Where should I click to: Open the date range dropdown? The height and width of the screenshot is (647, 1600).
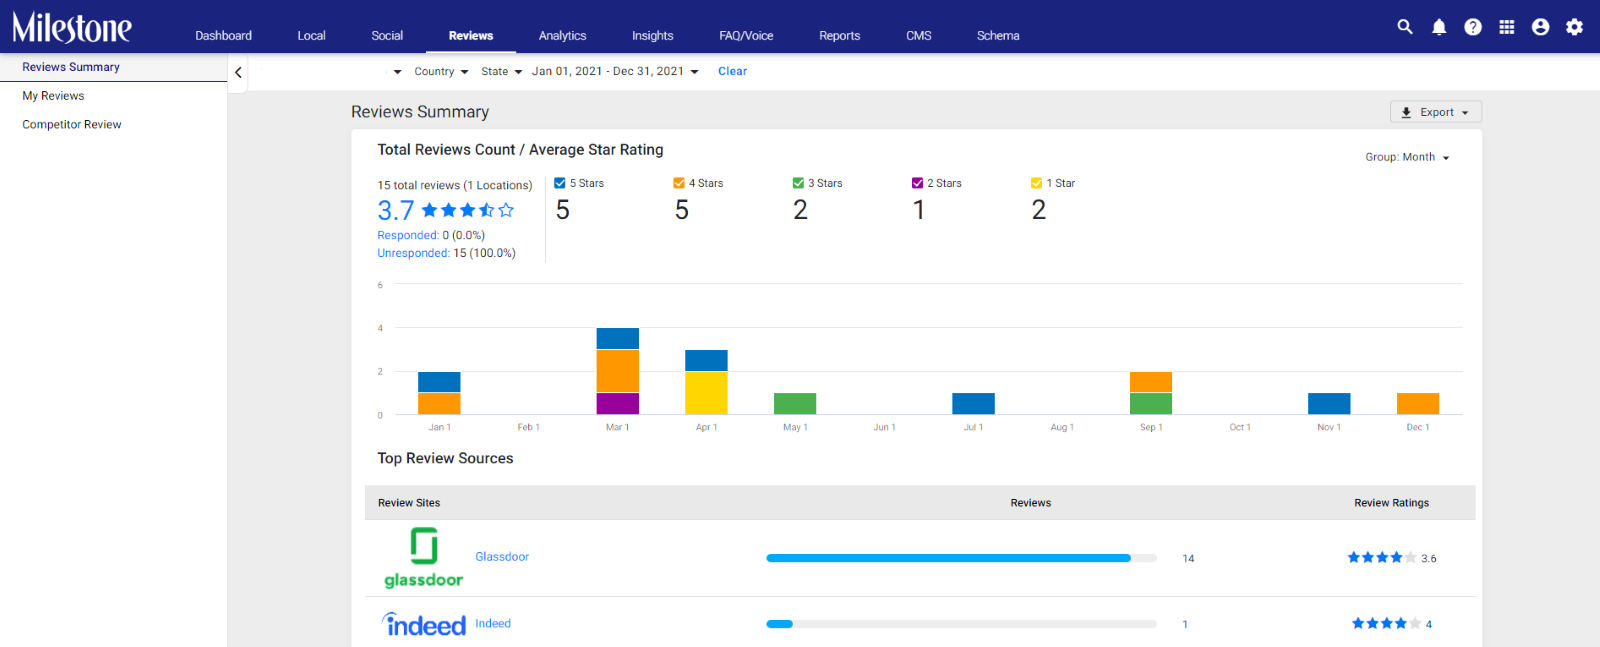coord(615,71)
